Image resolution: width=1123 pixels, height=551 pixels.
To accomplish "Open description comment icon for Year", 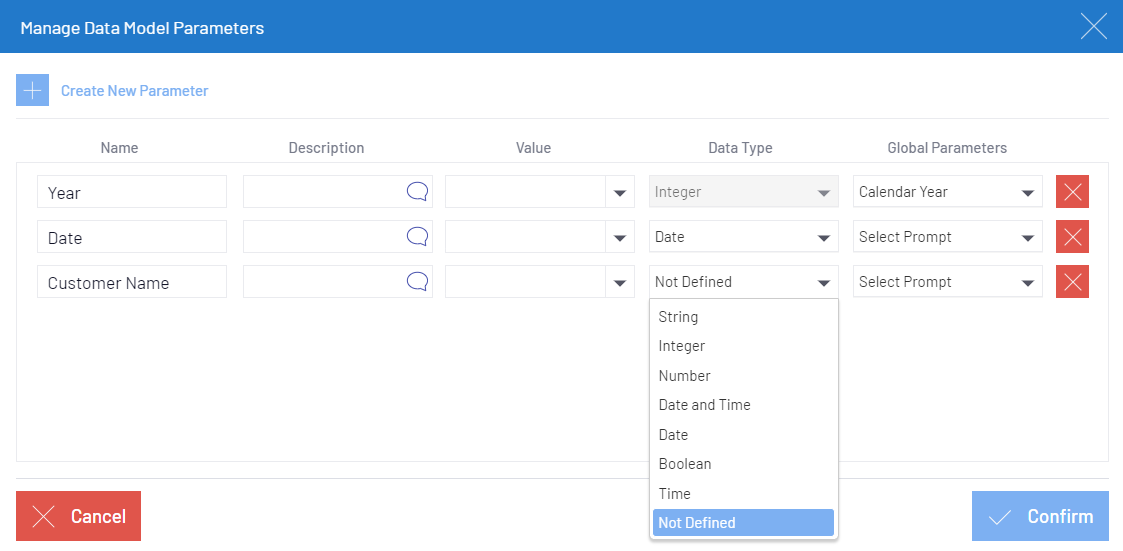I will [417, 192].
